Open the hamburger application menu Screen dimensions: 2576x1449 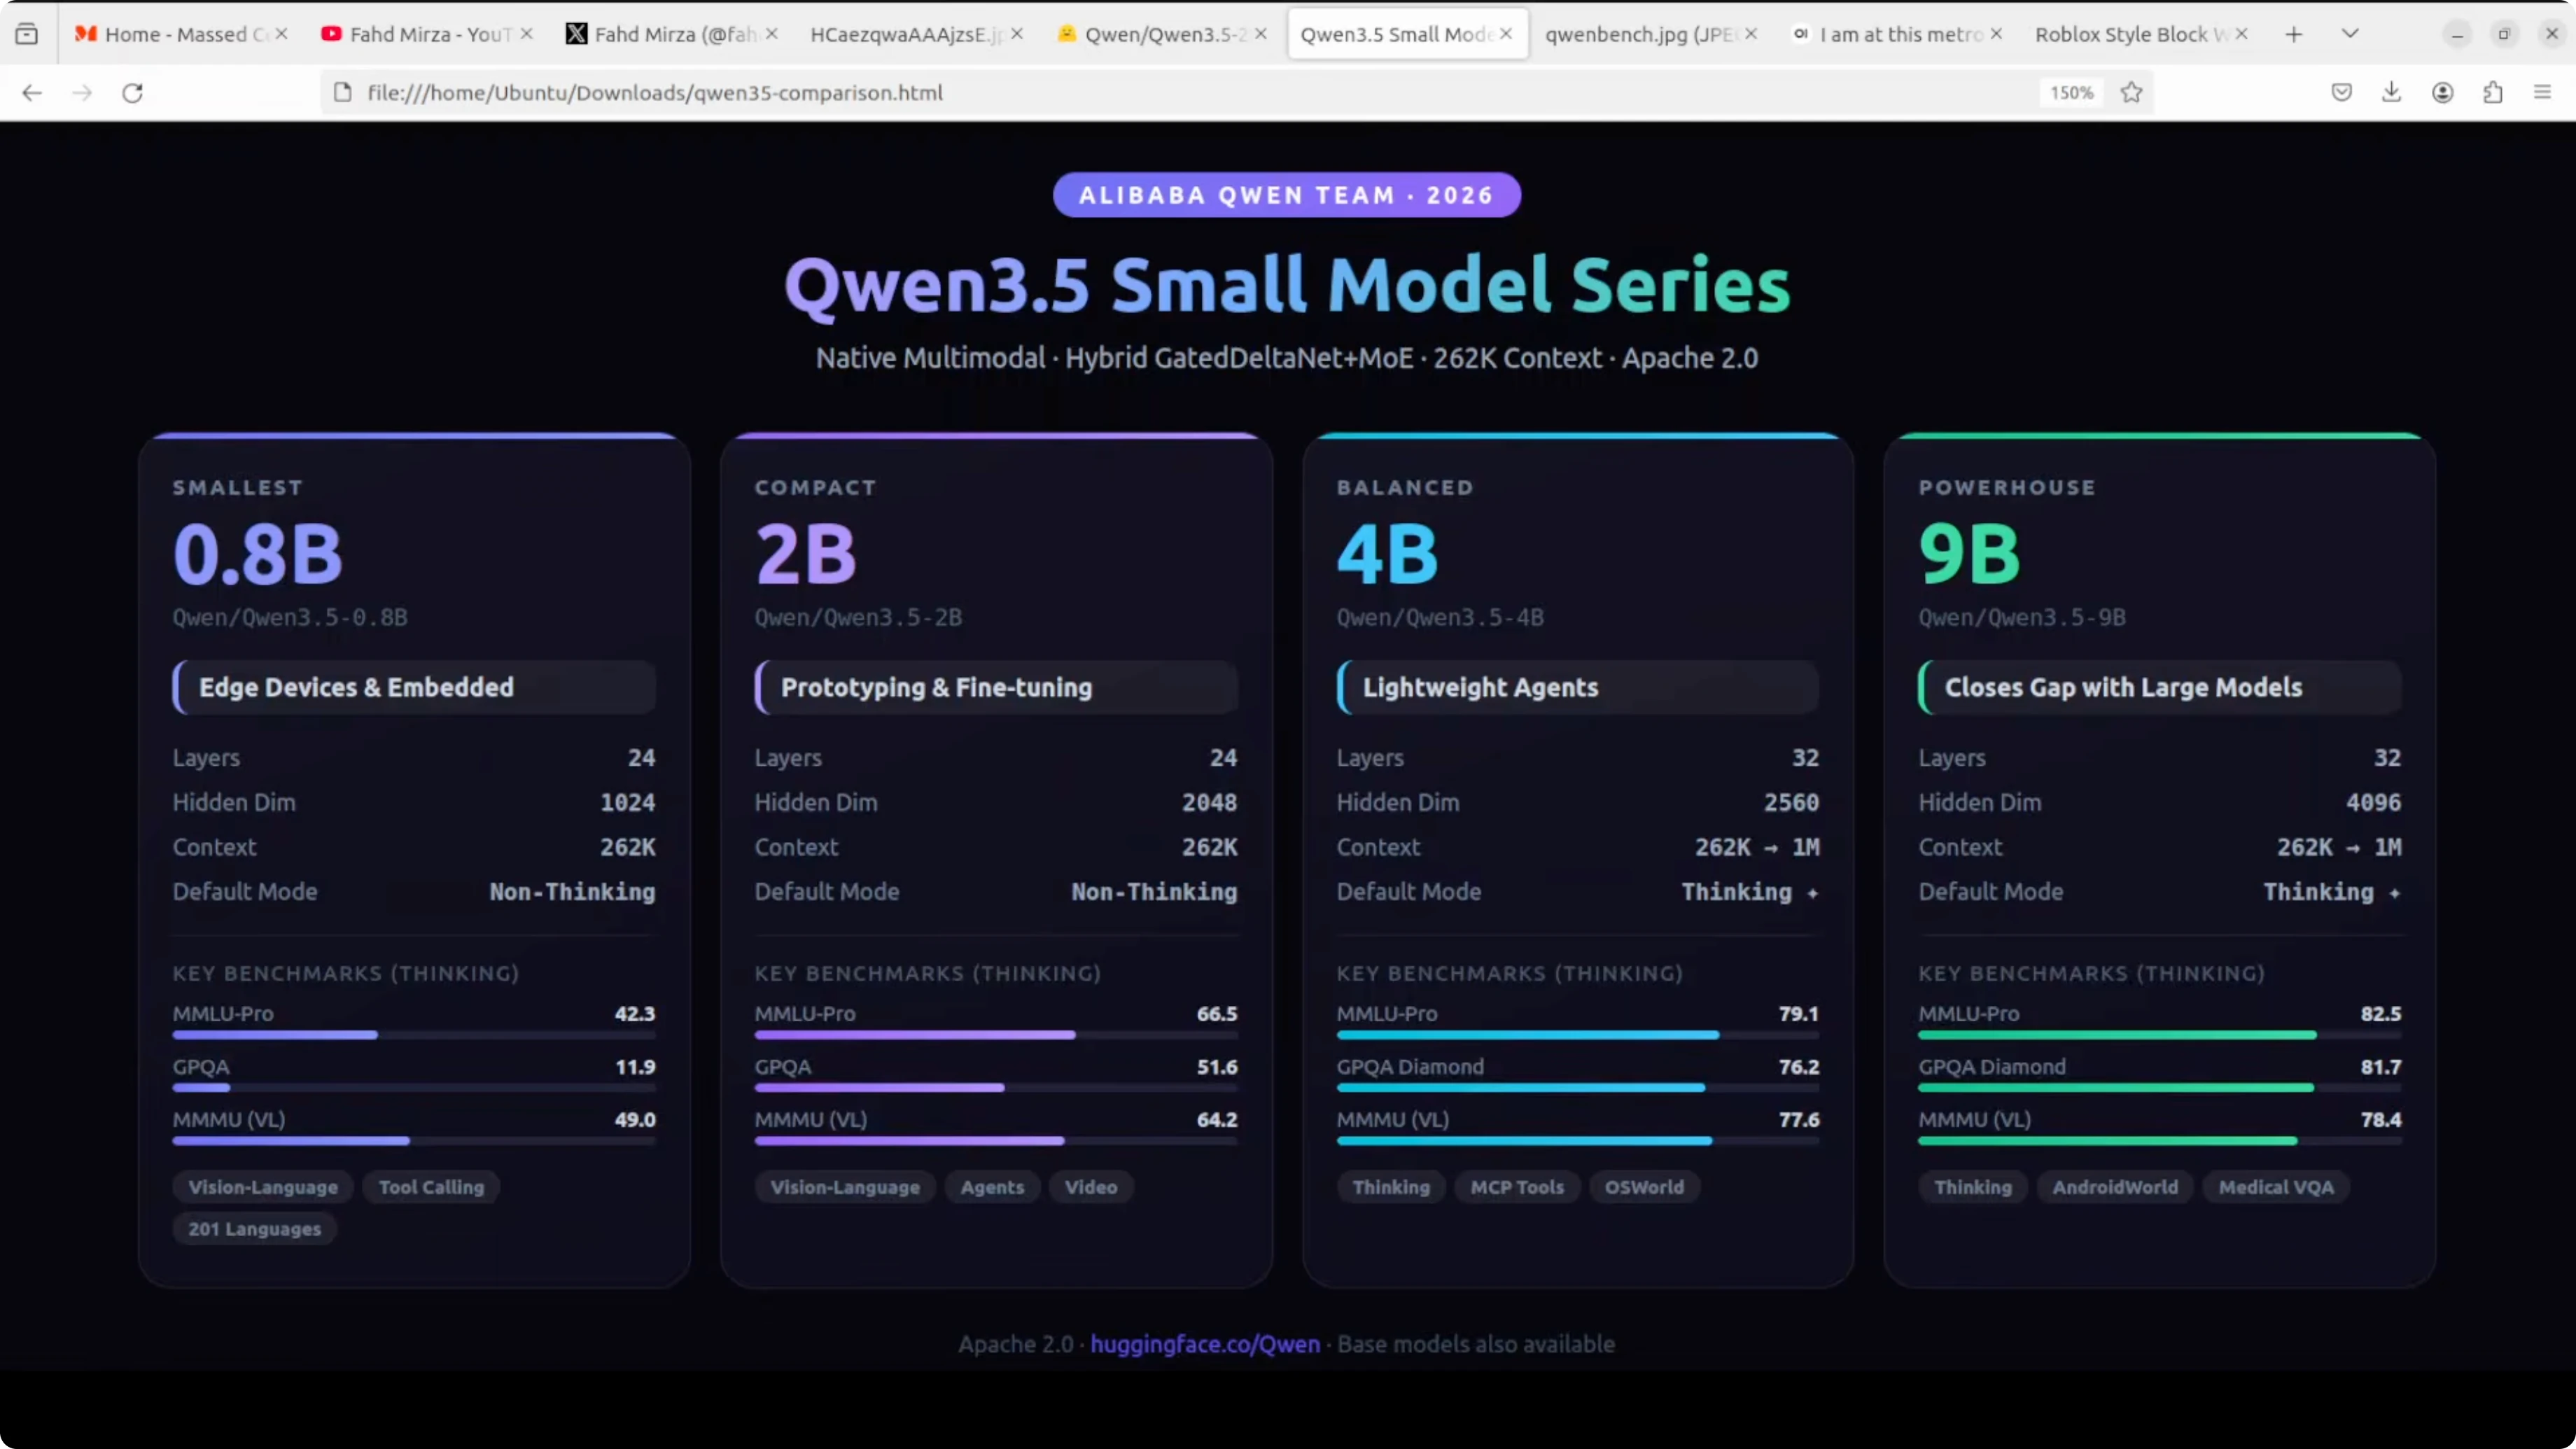click(2542, 93)
